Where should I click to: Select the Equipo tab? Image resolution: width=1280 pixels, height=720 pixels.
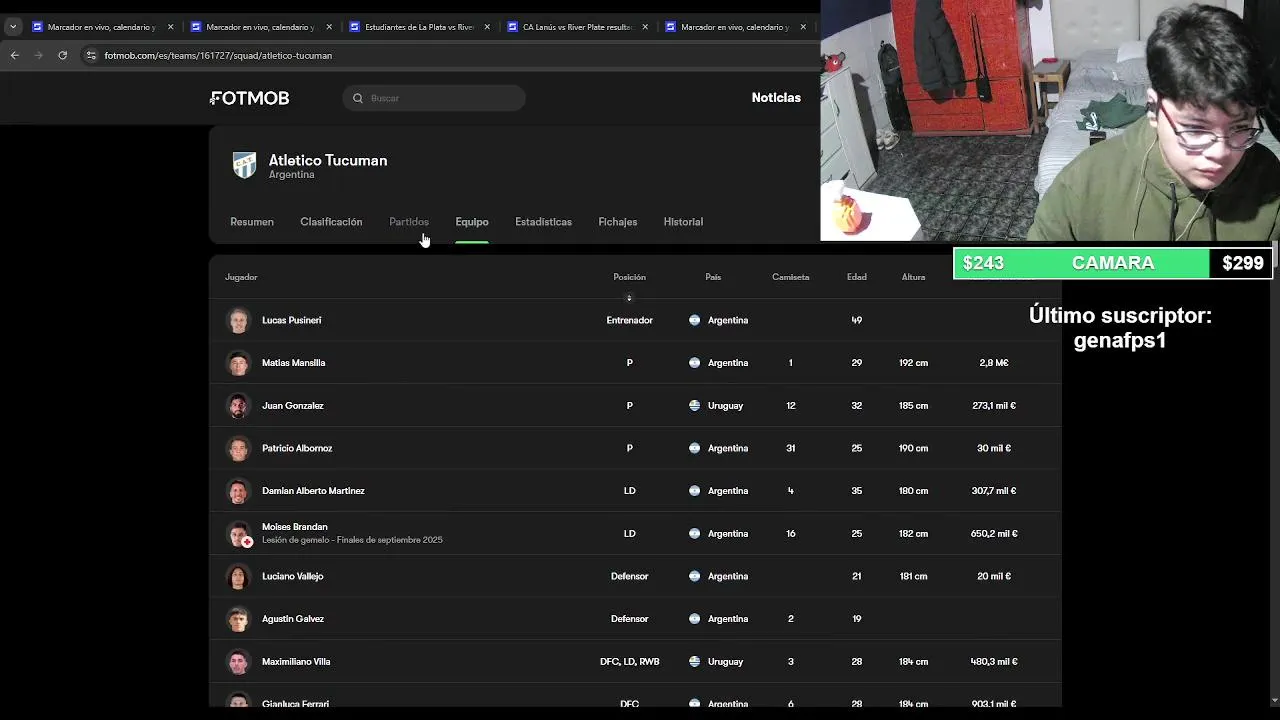(x=472, y=222)
